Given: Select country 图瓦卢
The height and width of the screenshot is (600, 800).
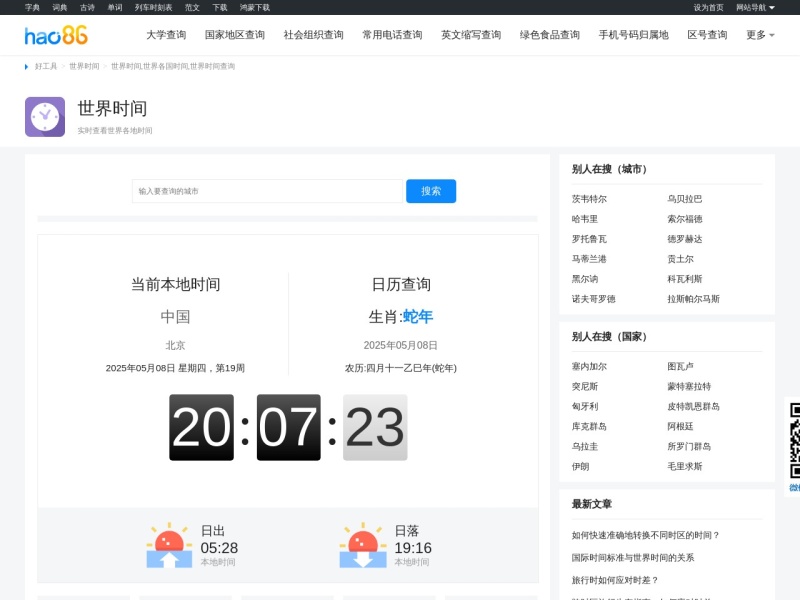Looking at the screenshot, I should click(x=680, y=366).
